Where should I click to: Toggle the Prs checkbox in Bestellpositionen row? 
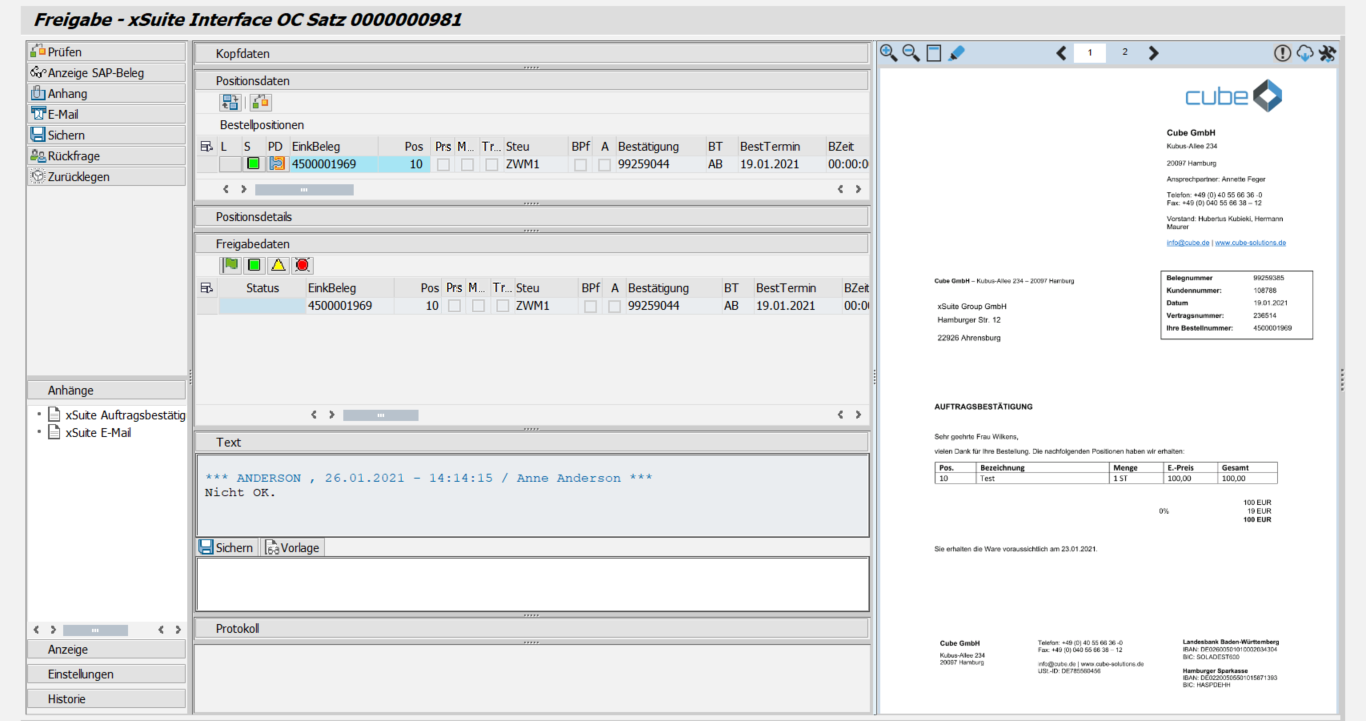443,165
